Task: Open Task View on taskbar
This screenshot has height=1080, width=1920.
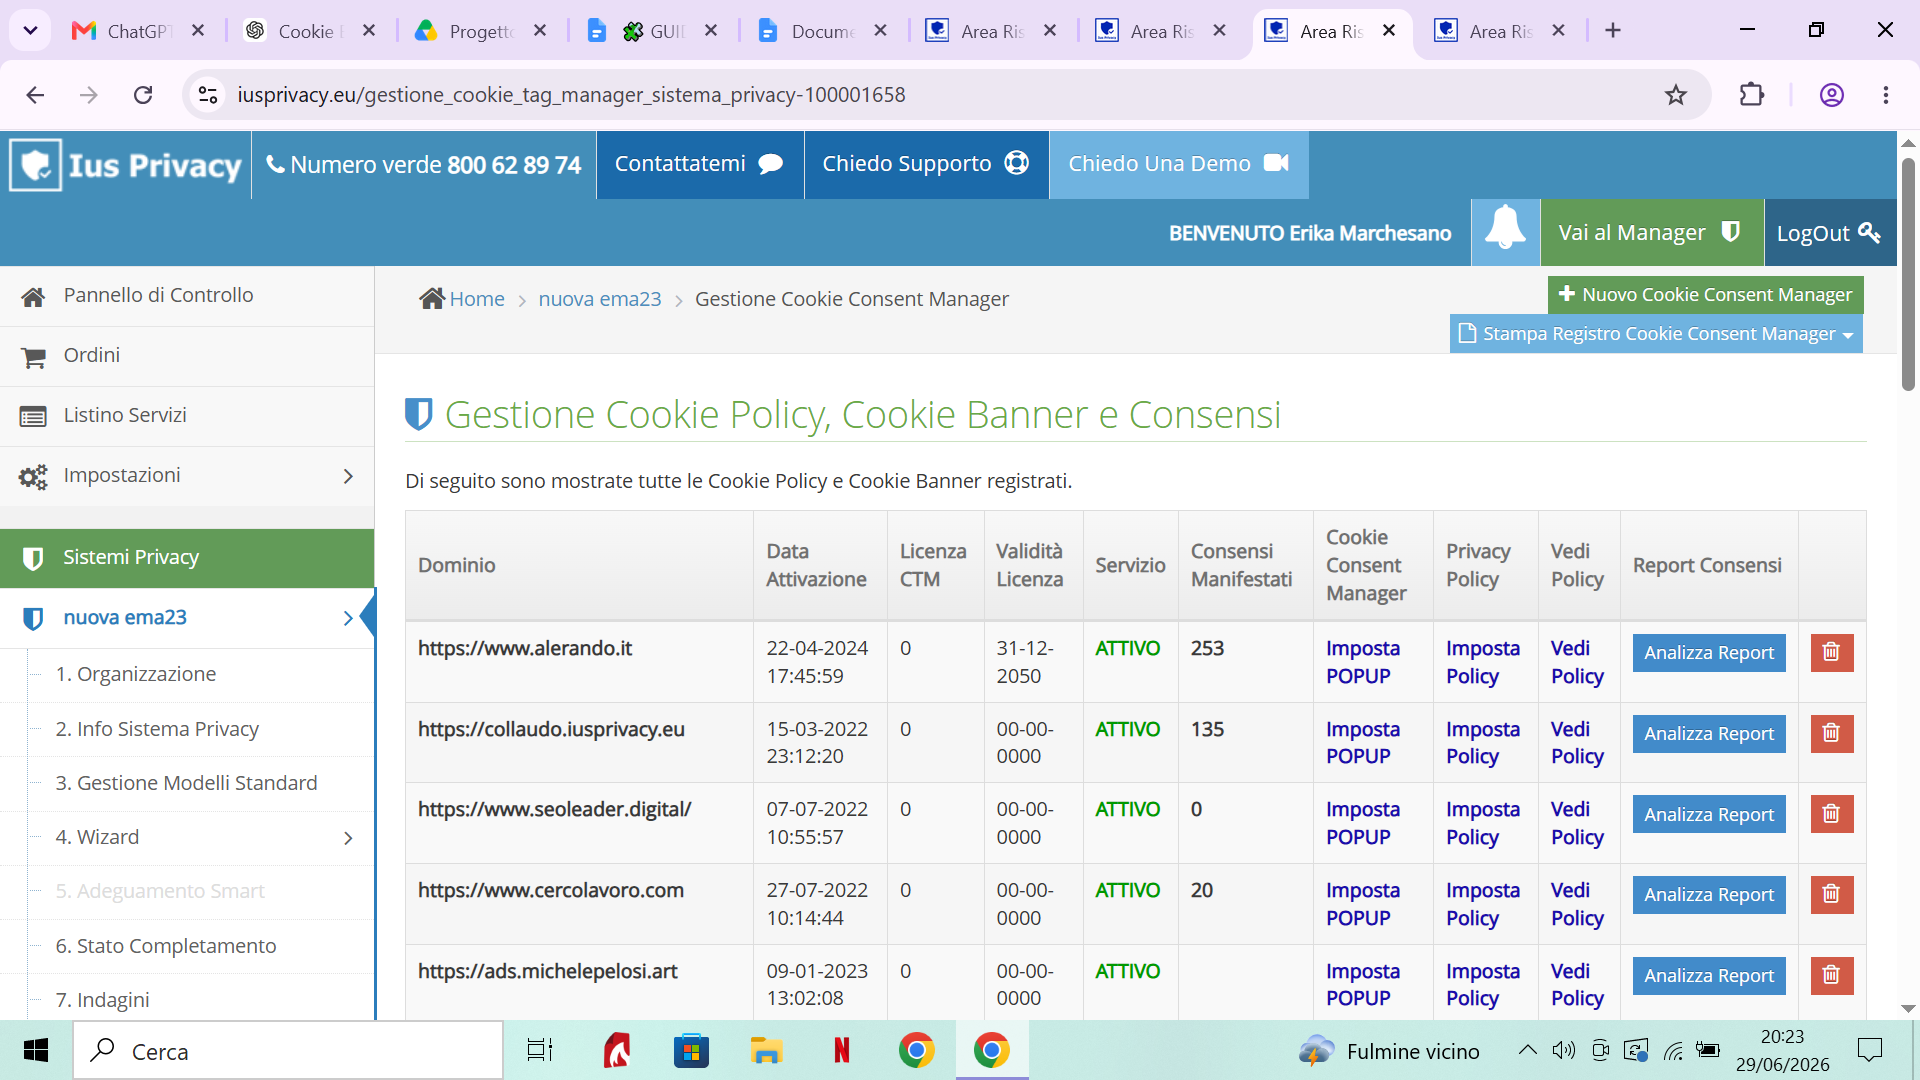Action: pyautogui.click(x=540, y=1050)
